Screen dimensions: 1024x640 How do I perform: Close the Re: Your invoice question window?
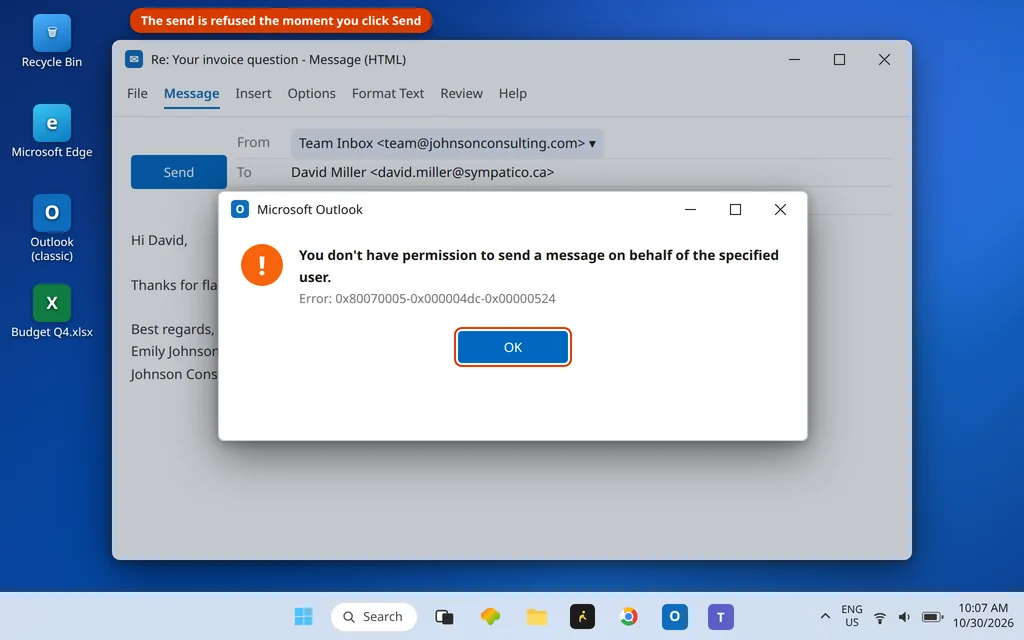[x=884, y=59]
